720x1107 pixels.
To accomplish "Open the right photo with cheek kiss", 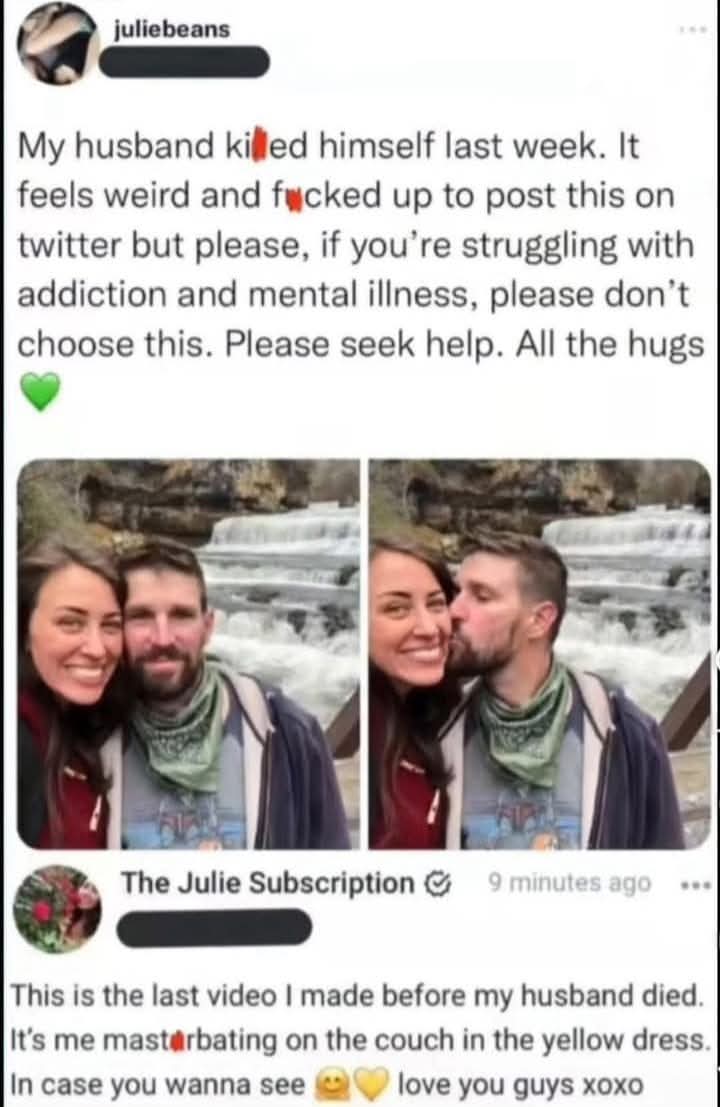I will pyautogui.click(x=539, y=654).
